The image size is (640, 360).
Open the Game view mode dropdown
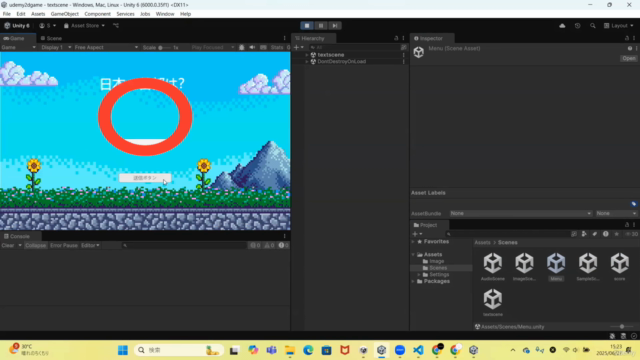tap(18, 47)
